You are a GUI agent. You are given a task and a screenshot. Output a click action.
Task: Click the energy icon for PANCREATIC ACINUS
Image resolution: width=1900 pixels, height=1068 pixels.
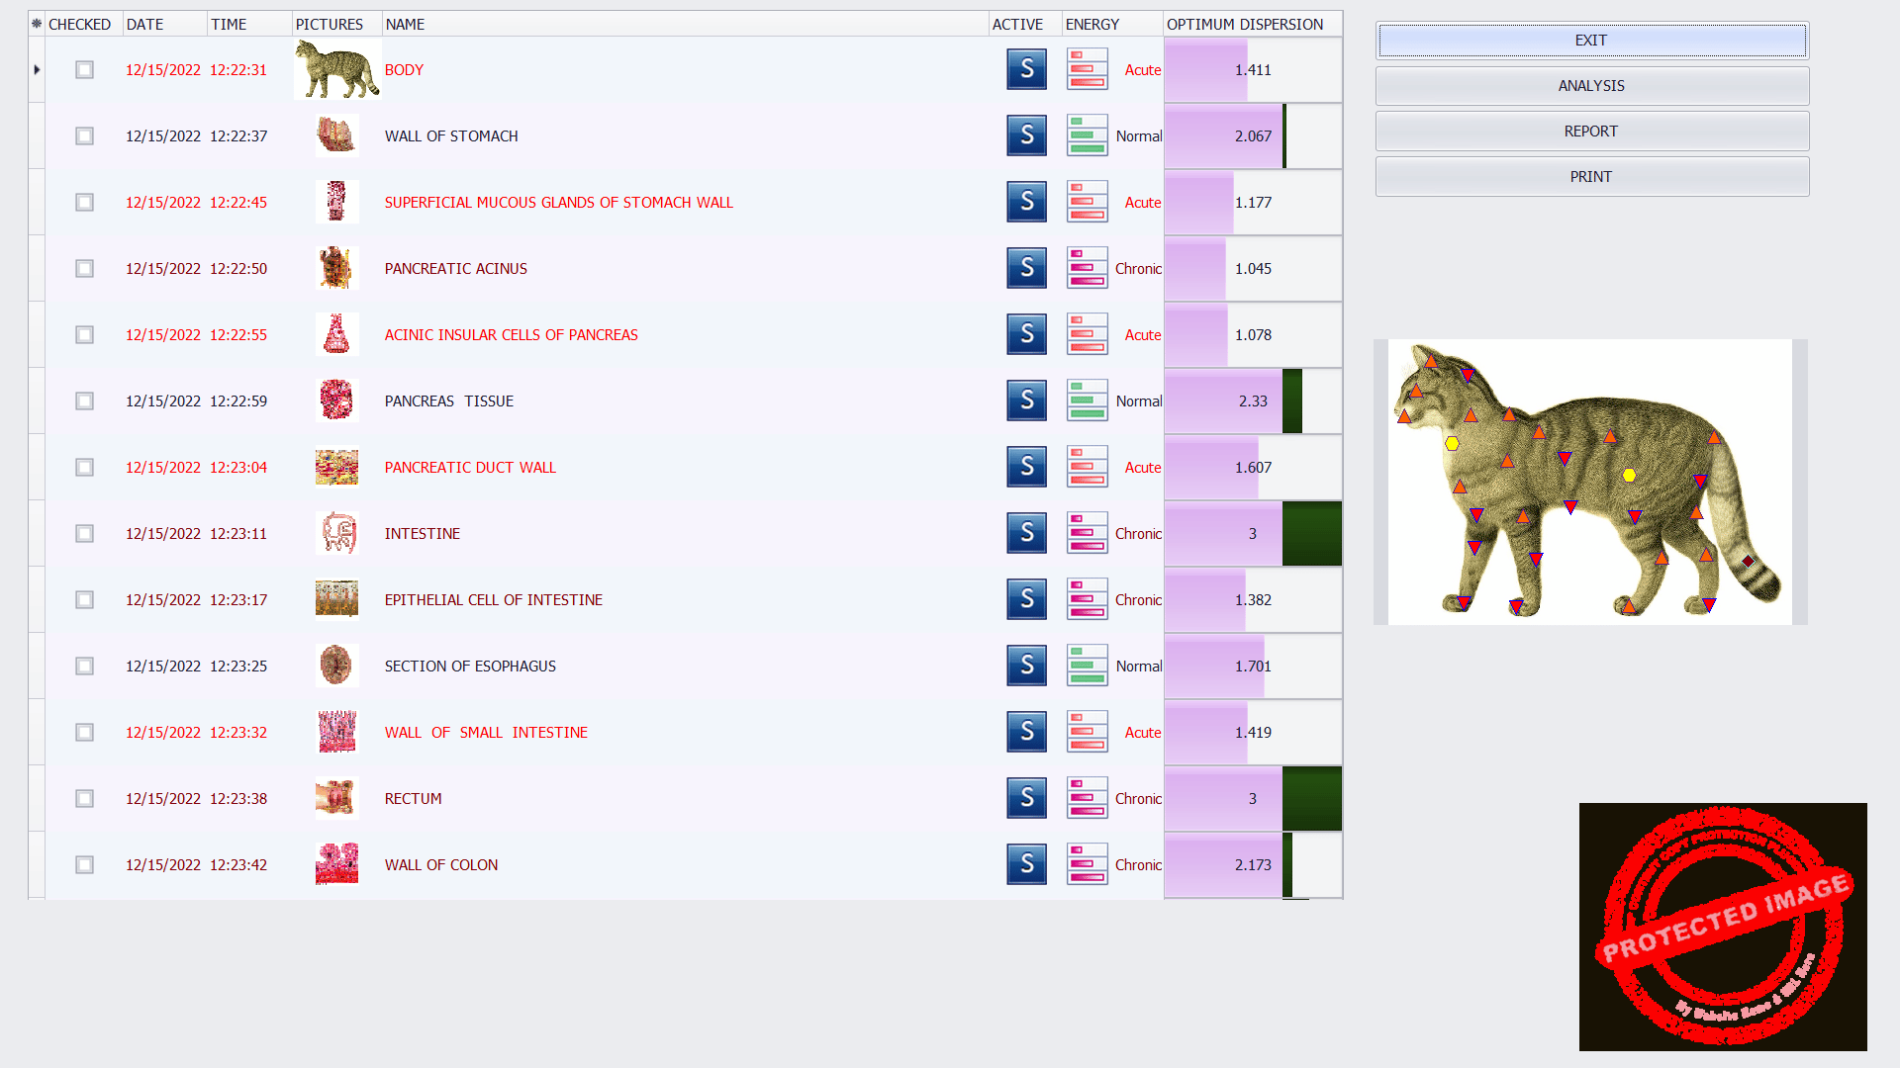tap(1086, 268)
